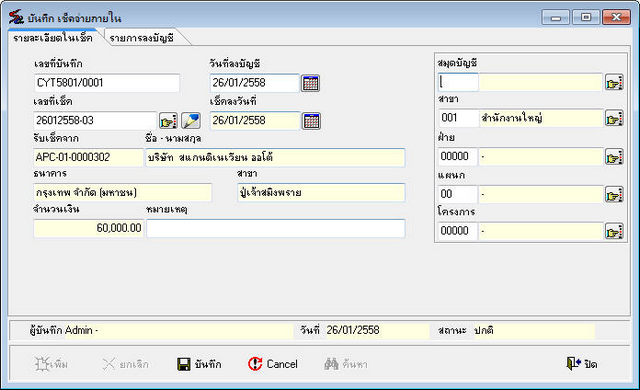Image resolution: width=640 pixels, height=390 pixels.
Task: Browse cheque number lookup icon
Action: [x=168, y=121]
